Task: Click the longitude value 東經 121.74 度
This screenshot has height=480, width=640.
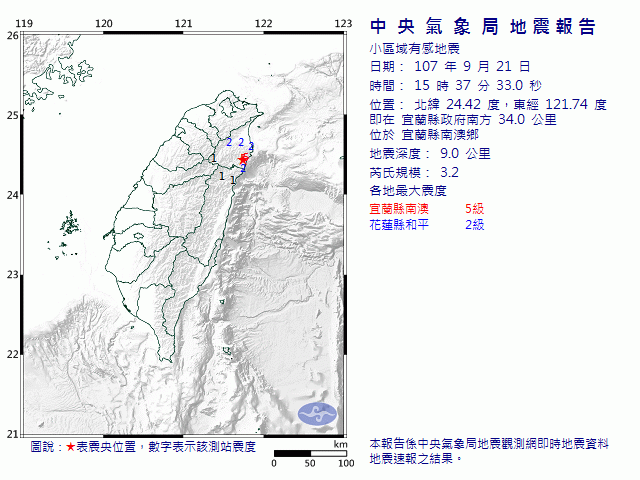Action: click(x=560, y=104)
